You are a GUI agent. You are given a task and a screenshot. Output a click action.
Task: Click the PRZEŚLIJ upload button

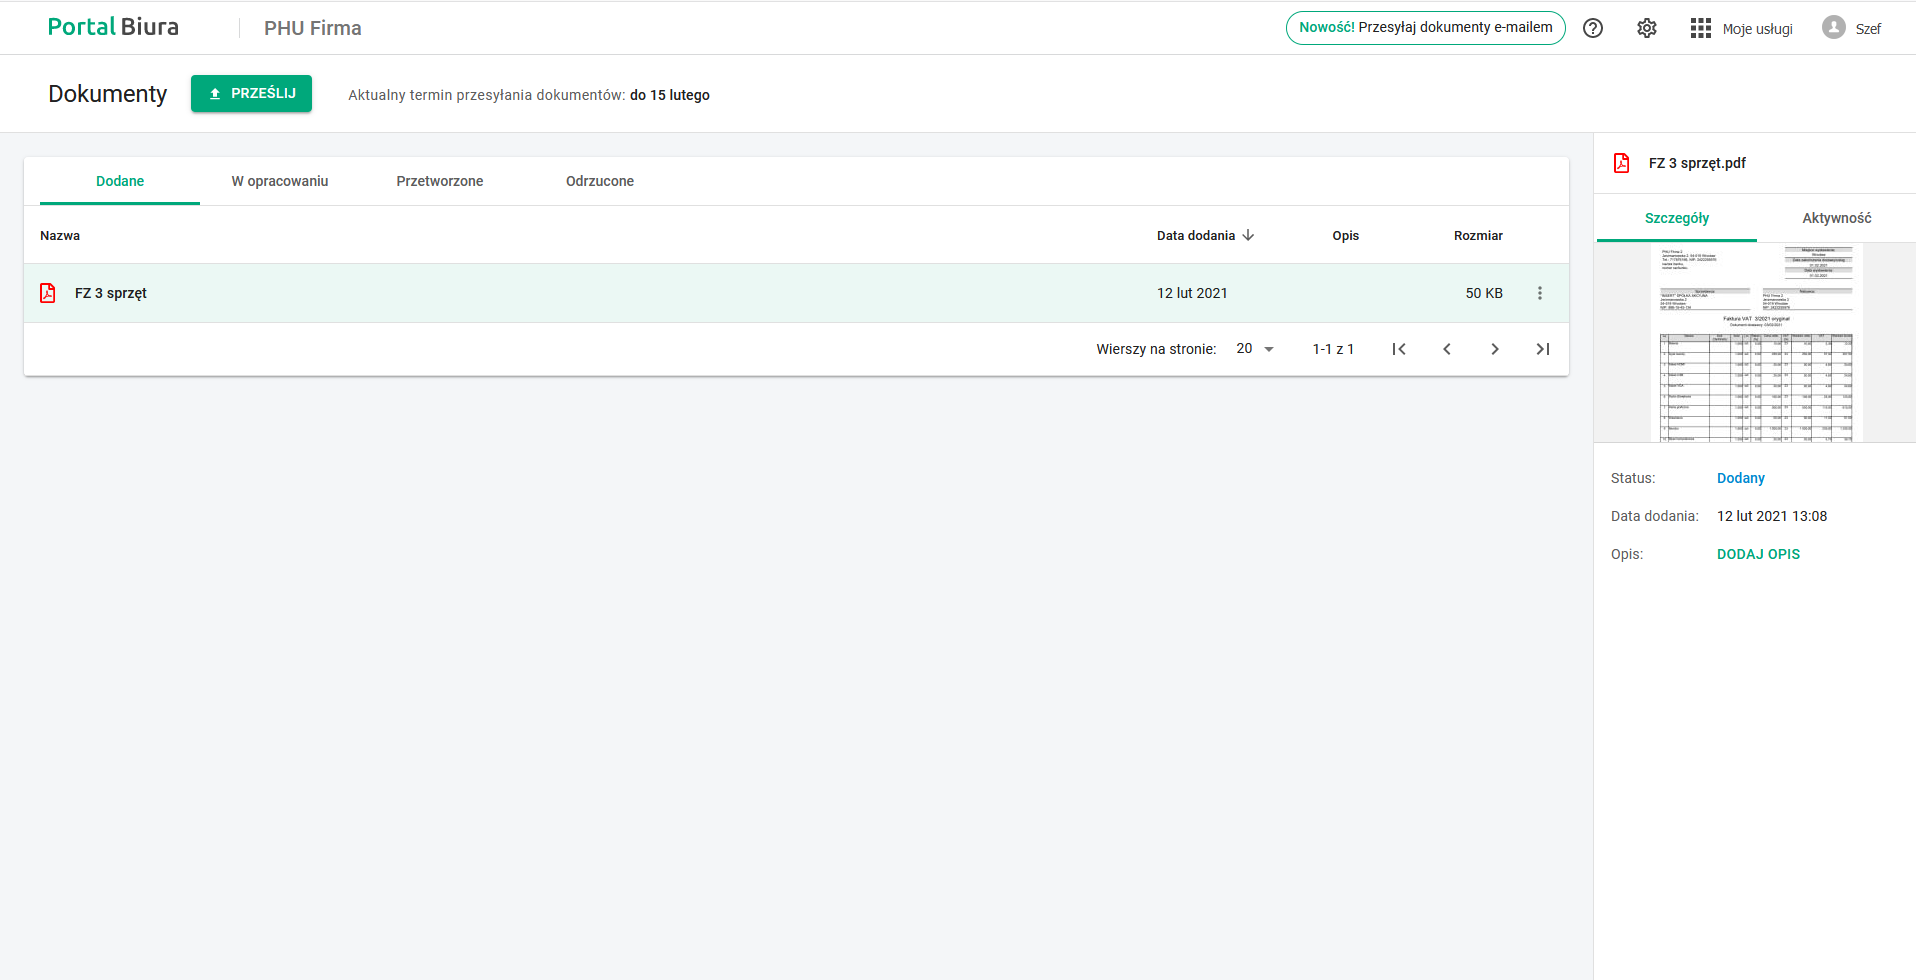[x=251, y=93]
